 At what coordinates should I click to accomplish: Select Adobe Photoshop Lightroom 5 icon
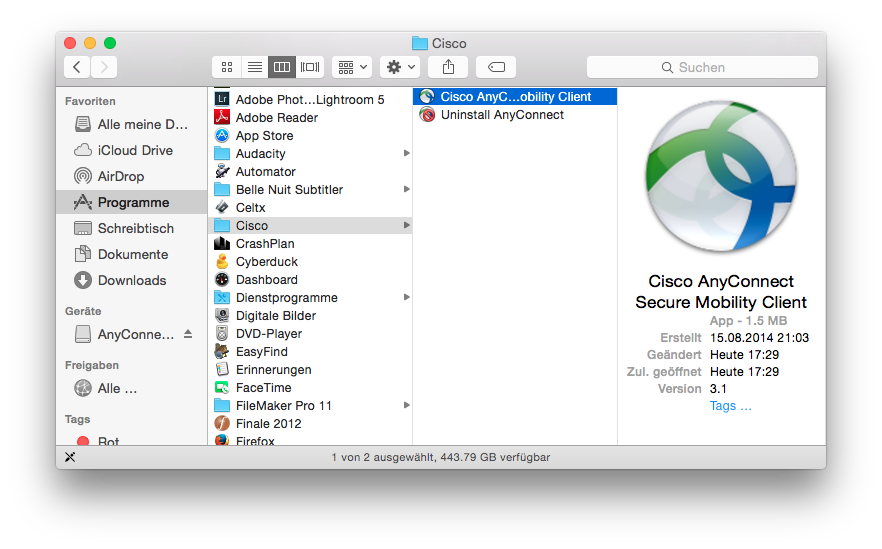tap(222, 99)
